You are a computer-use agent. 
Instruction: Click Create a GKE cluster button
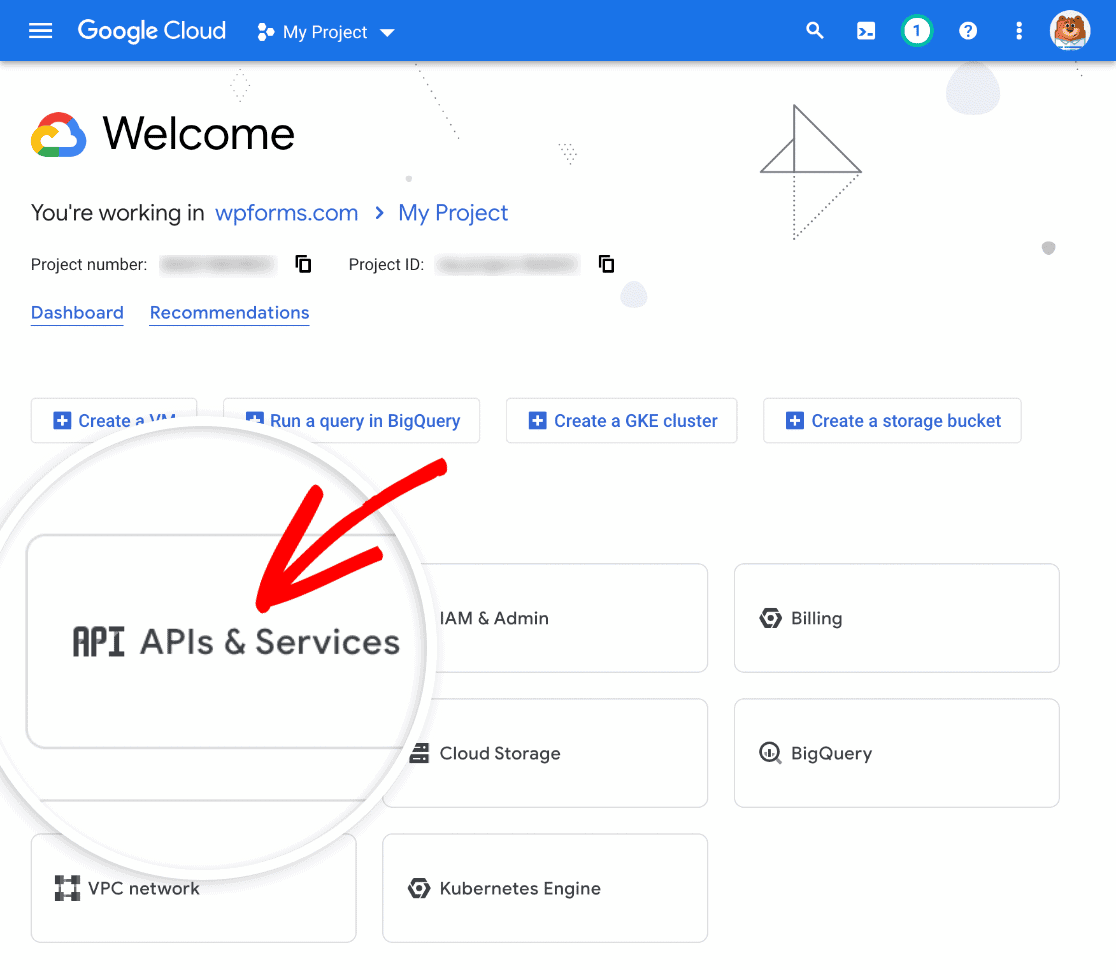(621, 421)
